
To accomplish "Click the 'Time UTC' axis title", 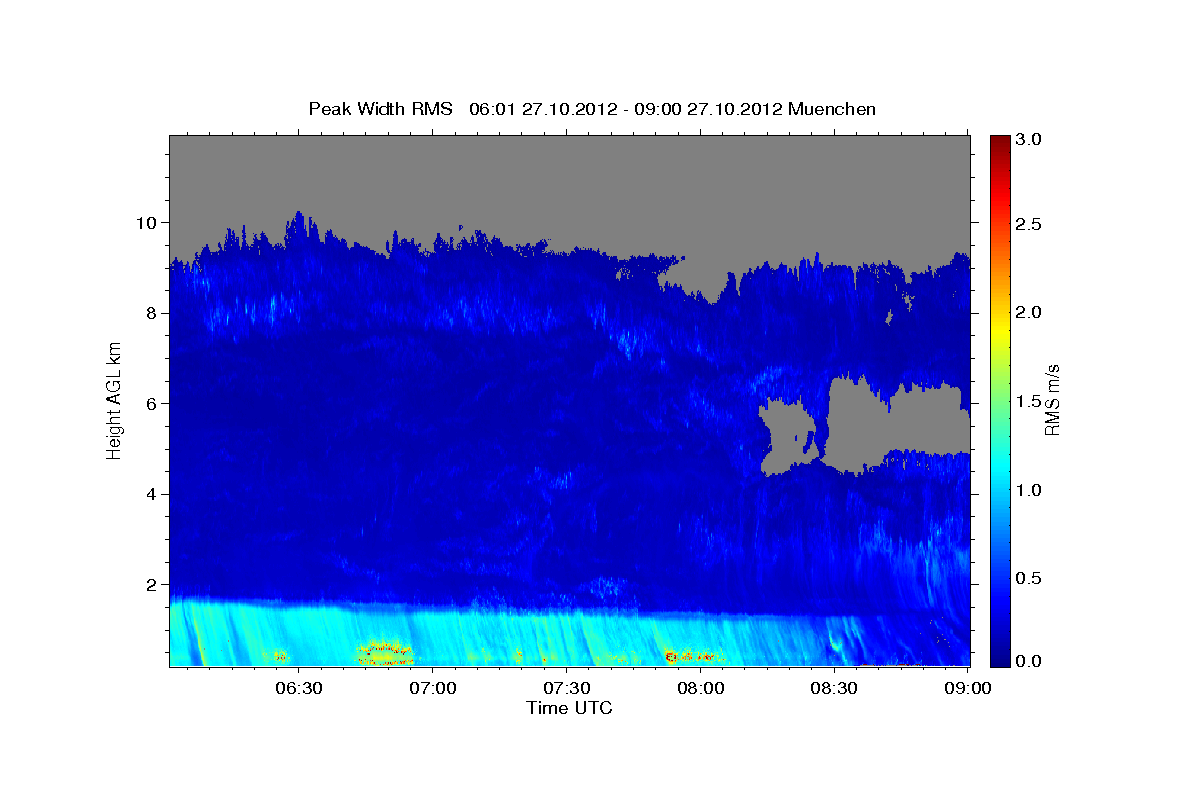I will pos(569,708).
